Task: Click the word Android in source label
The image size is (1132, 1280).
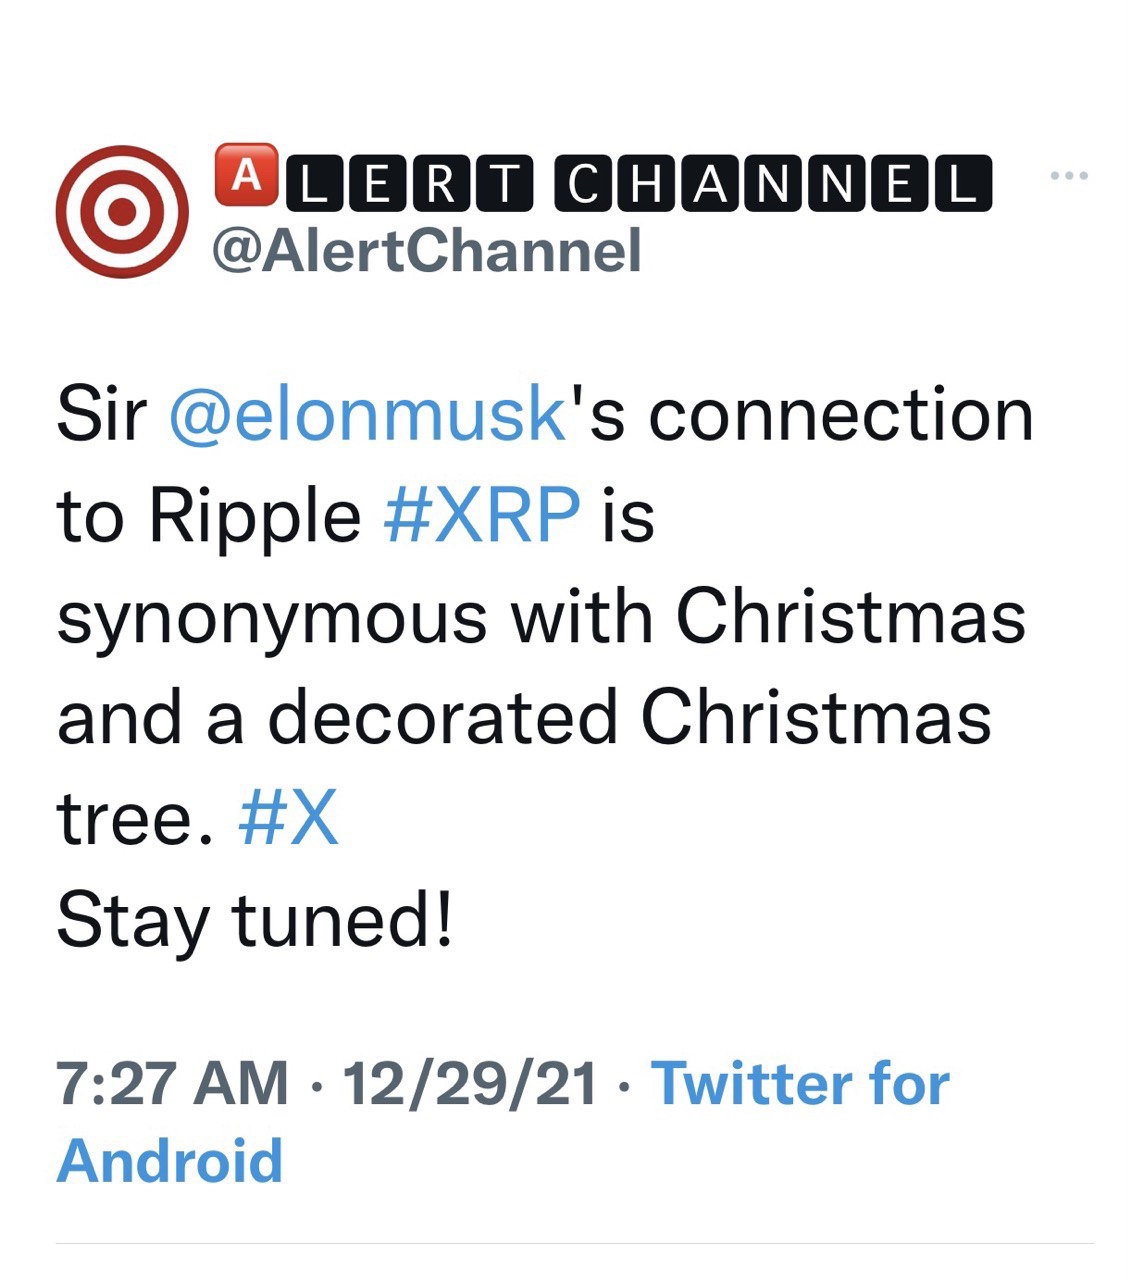Action: click(x=170, y=1161)
